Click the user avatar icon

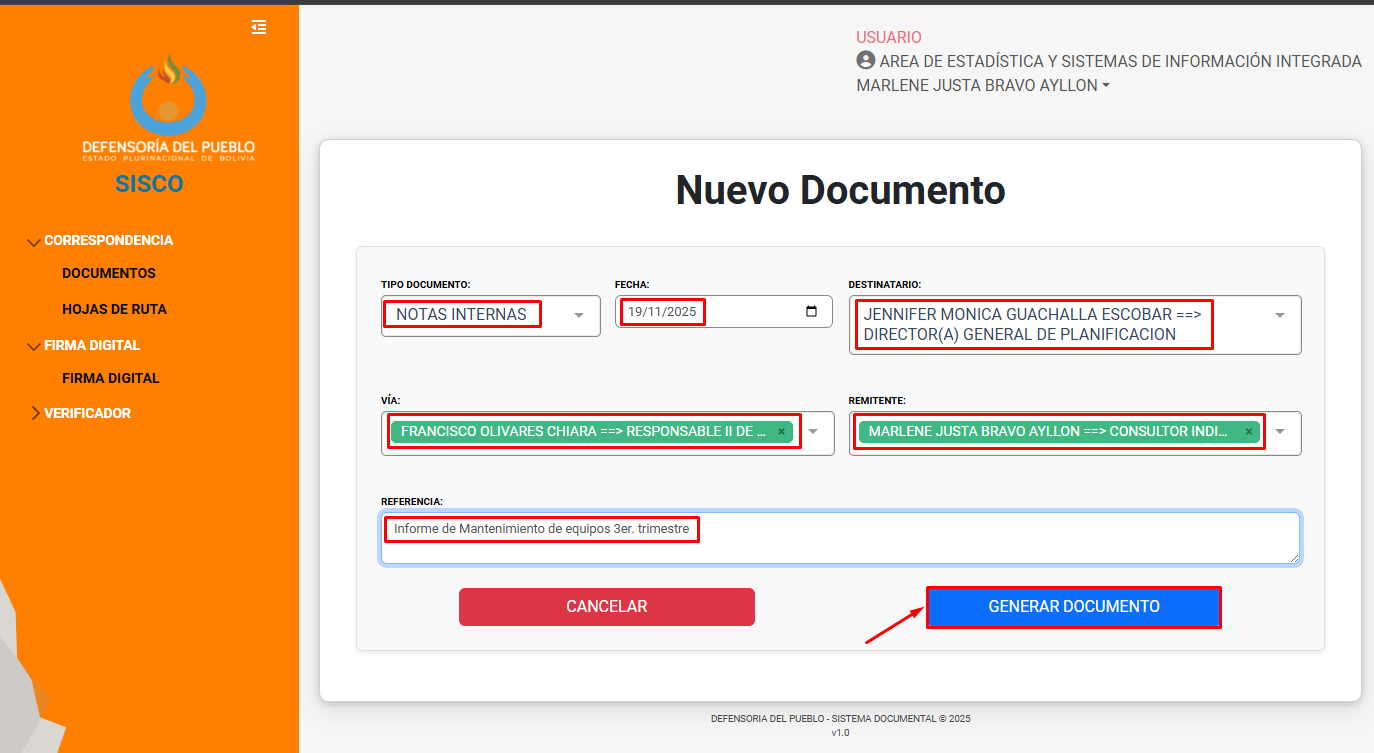point(866,61)
